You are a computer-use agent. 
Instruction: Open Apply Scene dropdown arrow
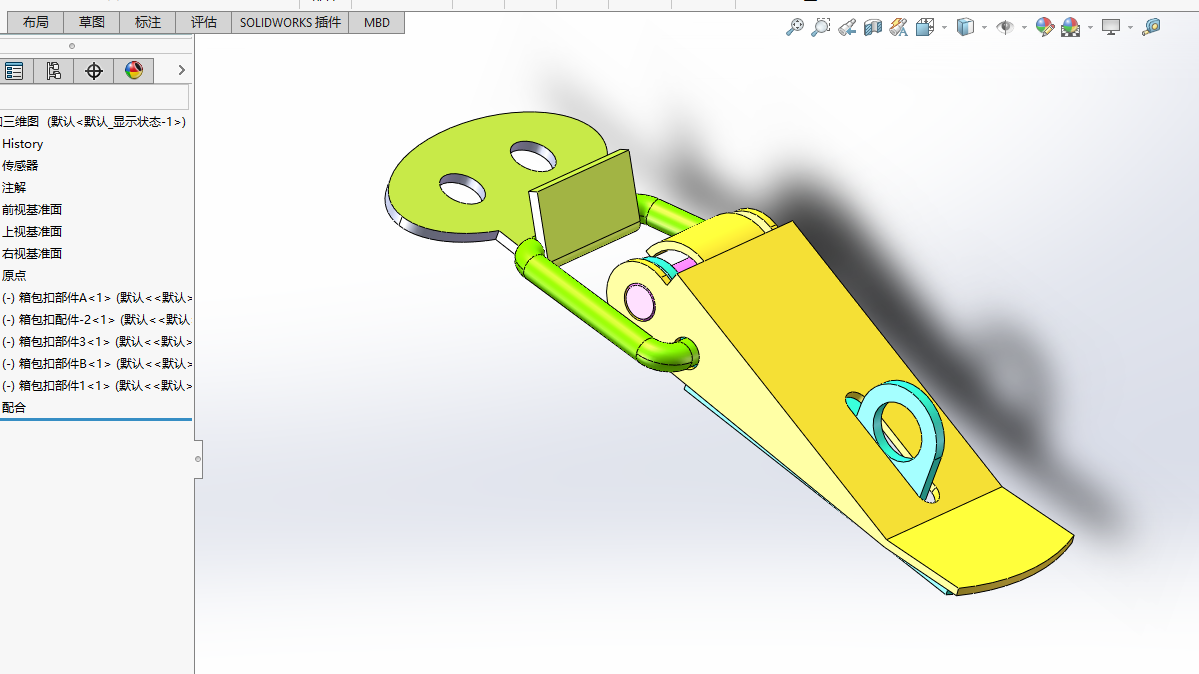click(x=1090, y=28)
